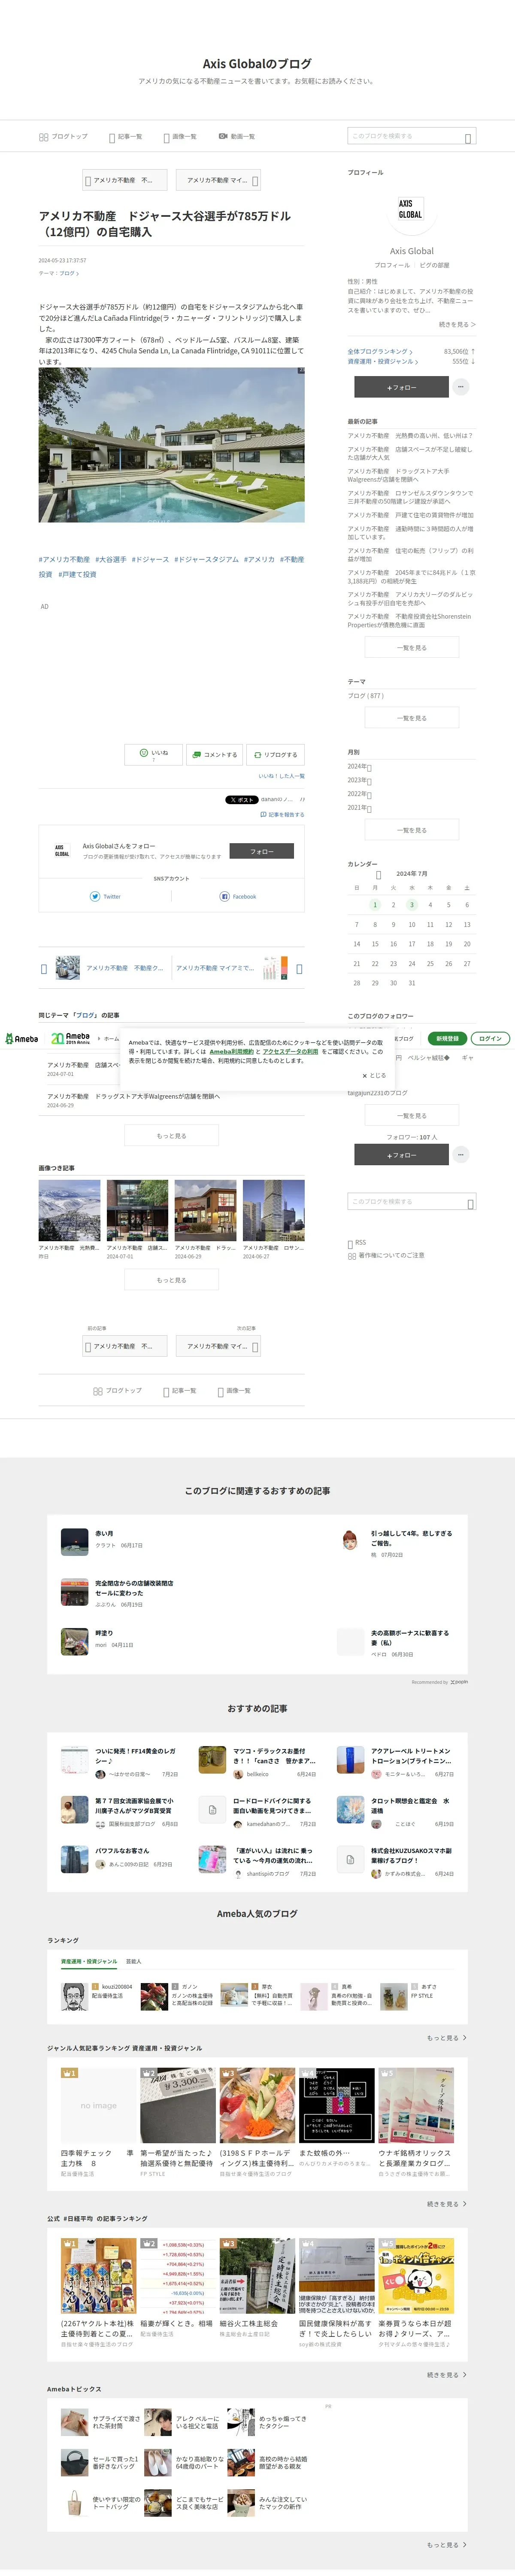Screen dimensions: 515x2576
Task: Click ログイン button in sticky bar
Action: [x=490, y=1038]
